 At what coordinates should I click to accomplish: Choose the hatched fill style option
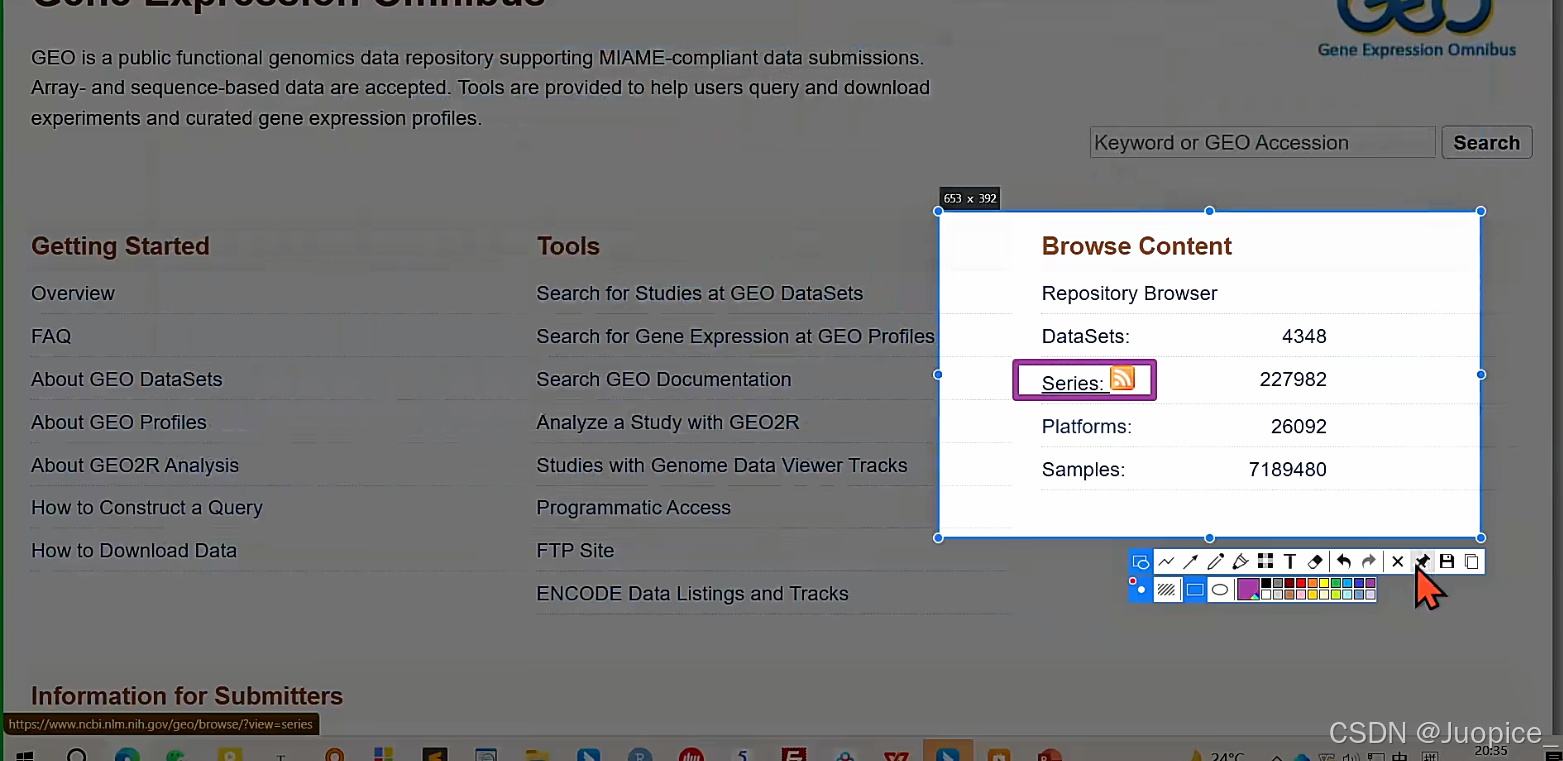point(1167,590)
